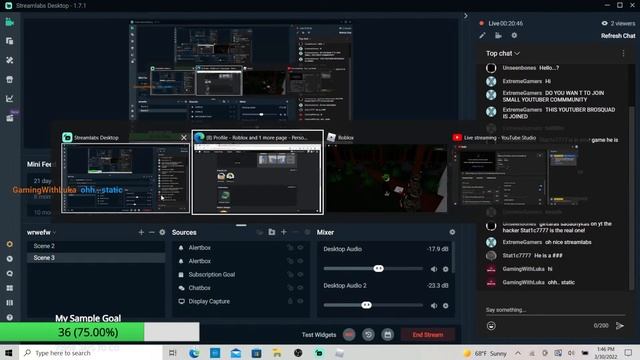Edit stream info with pencil icon
This screenshot has width=640, height=360.
(x=482, y=36)
